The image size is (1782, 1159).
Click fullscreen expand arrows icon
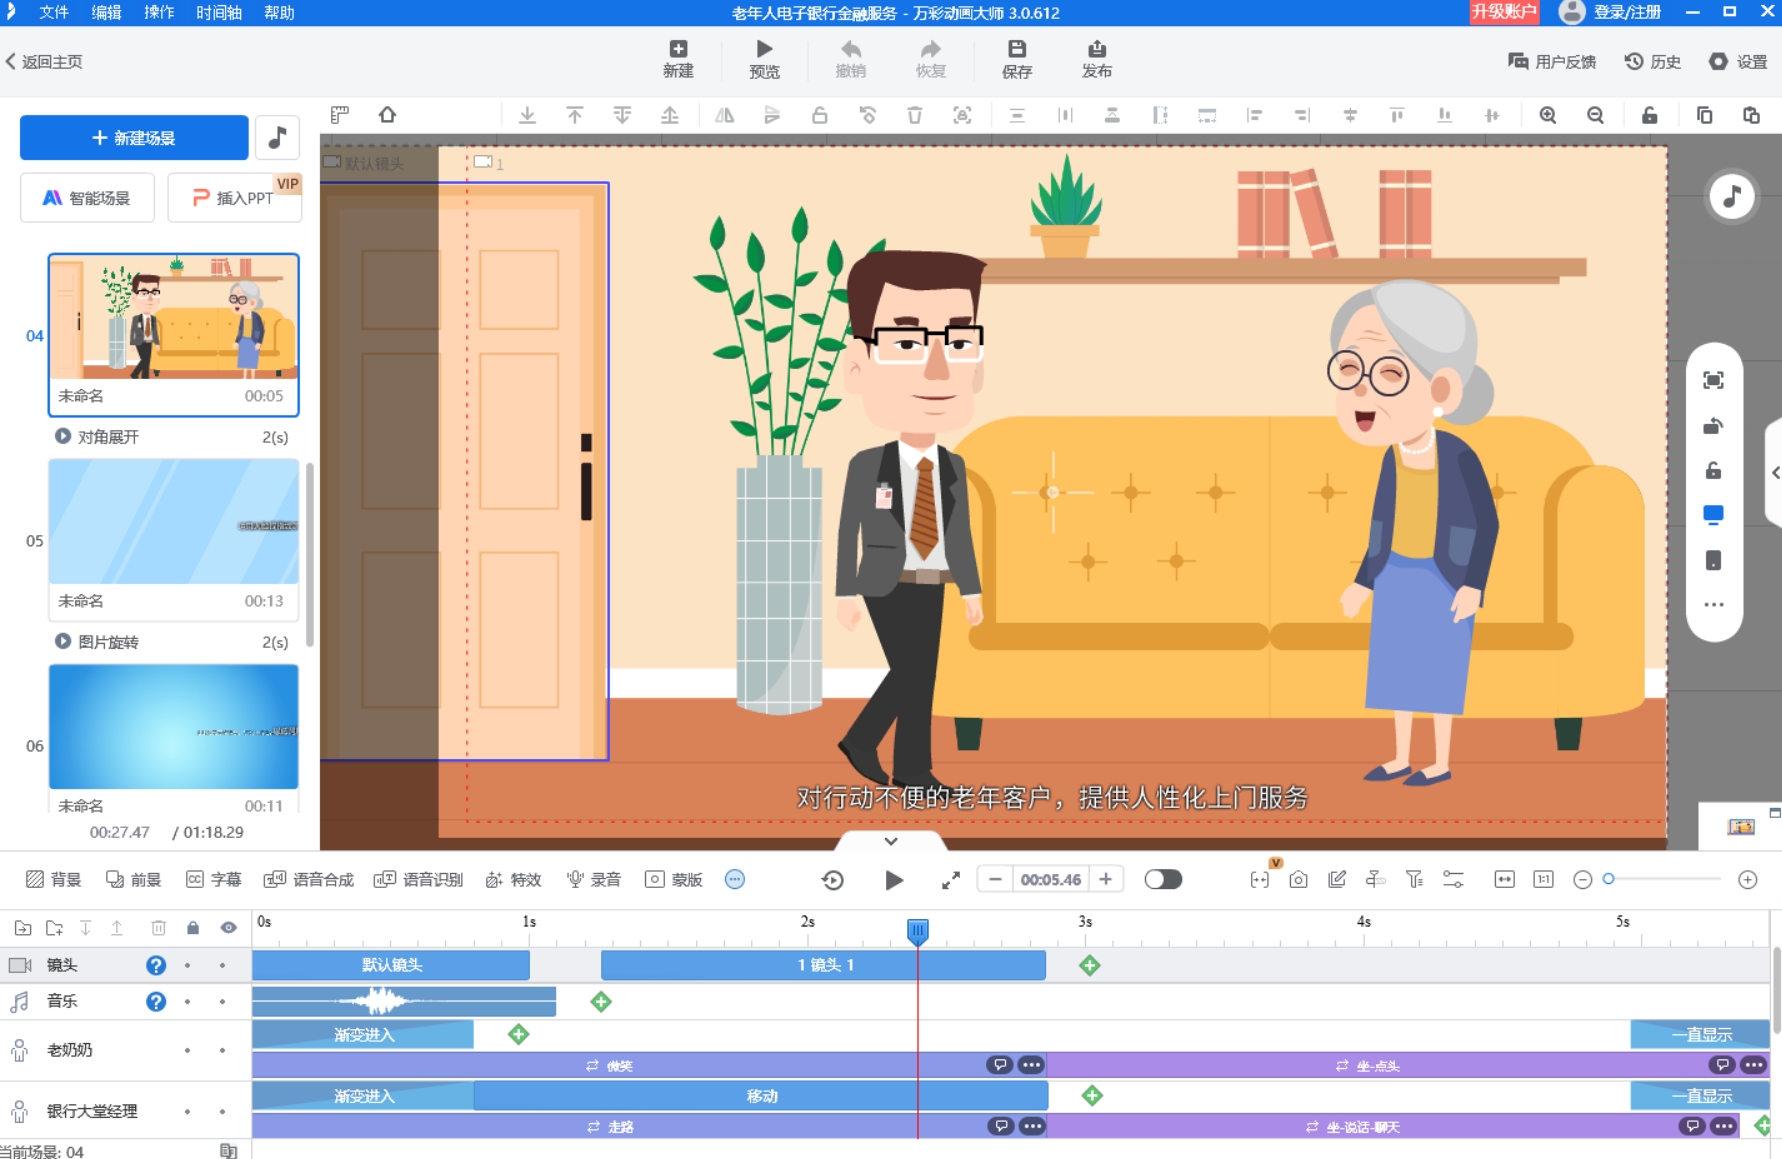pyautogui.click(x=950, y=880)
